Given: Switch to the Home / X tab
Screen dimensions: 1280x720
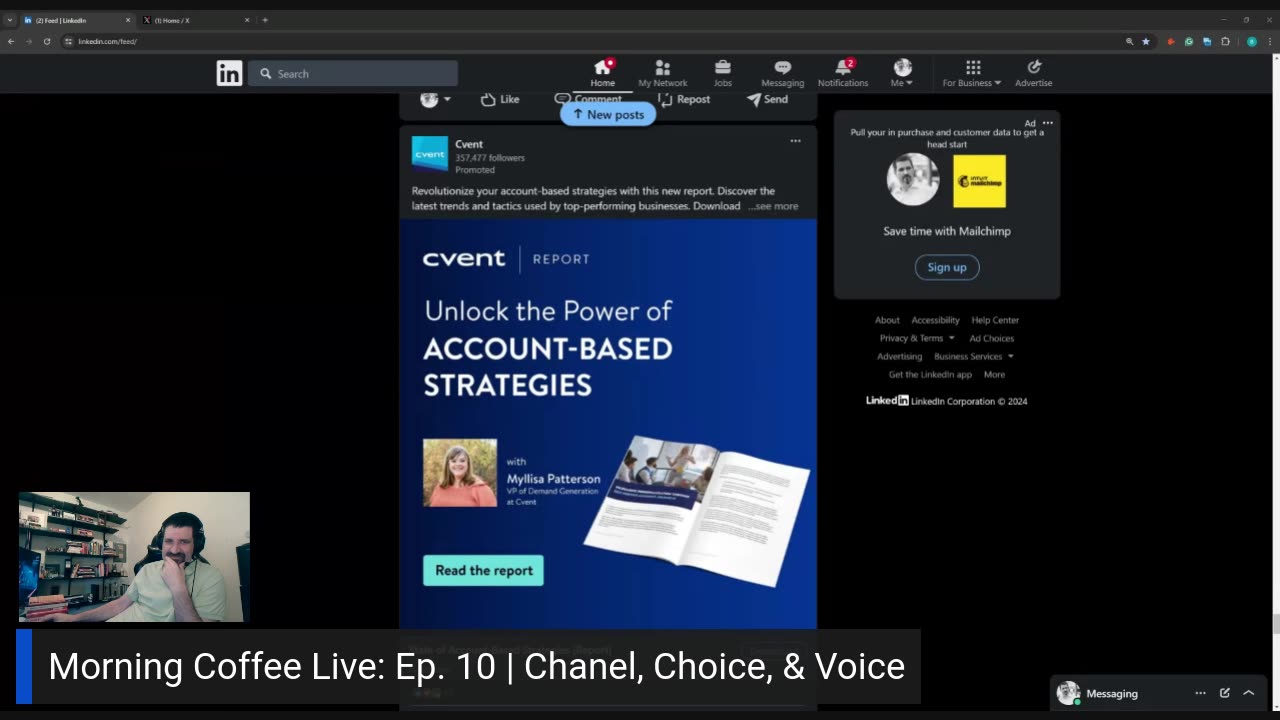Looking at the screenshot, I should (x=196, y=20).
